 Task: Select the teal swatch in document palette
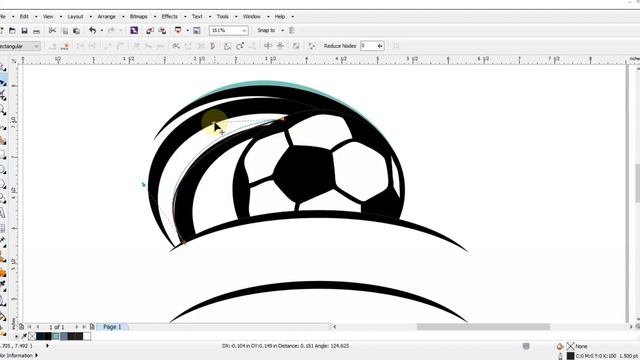tap(56, 336)
